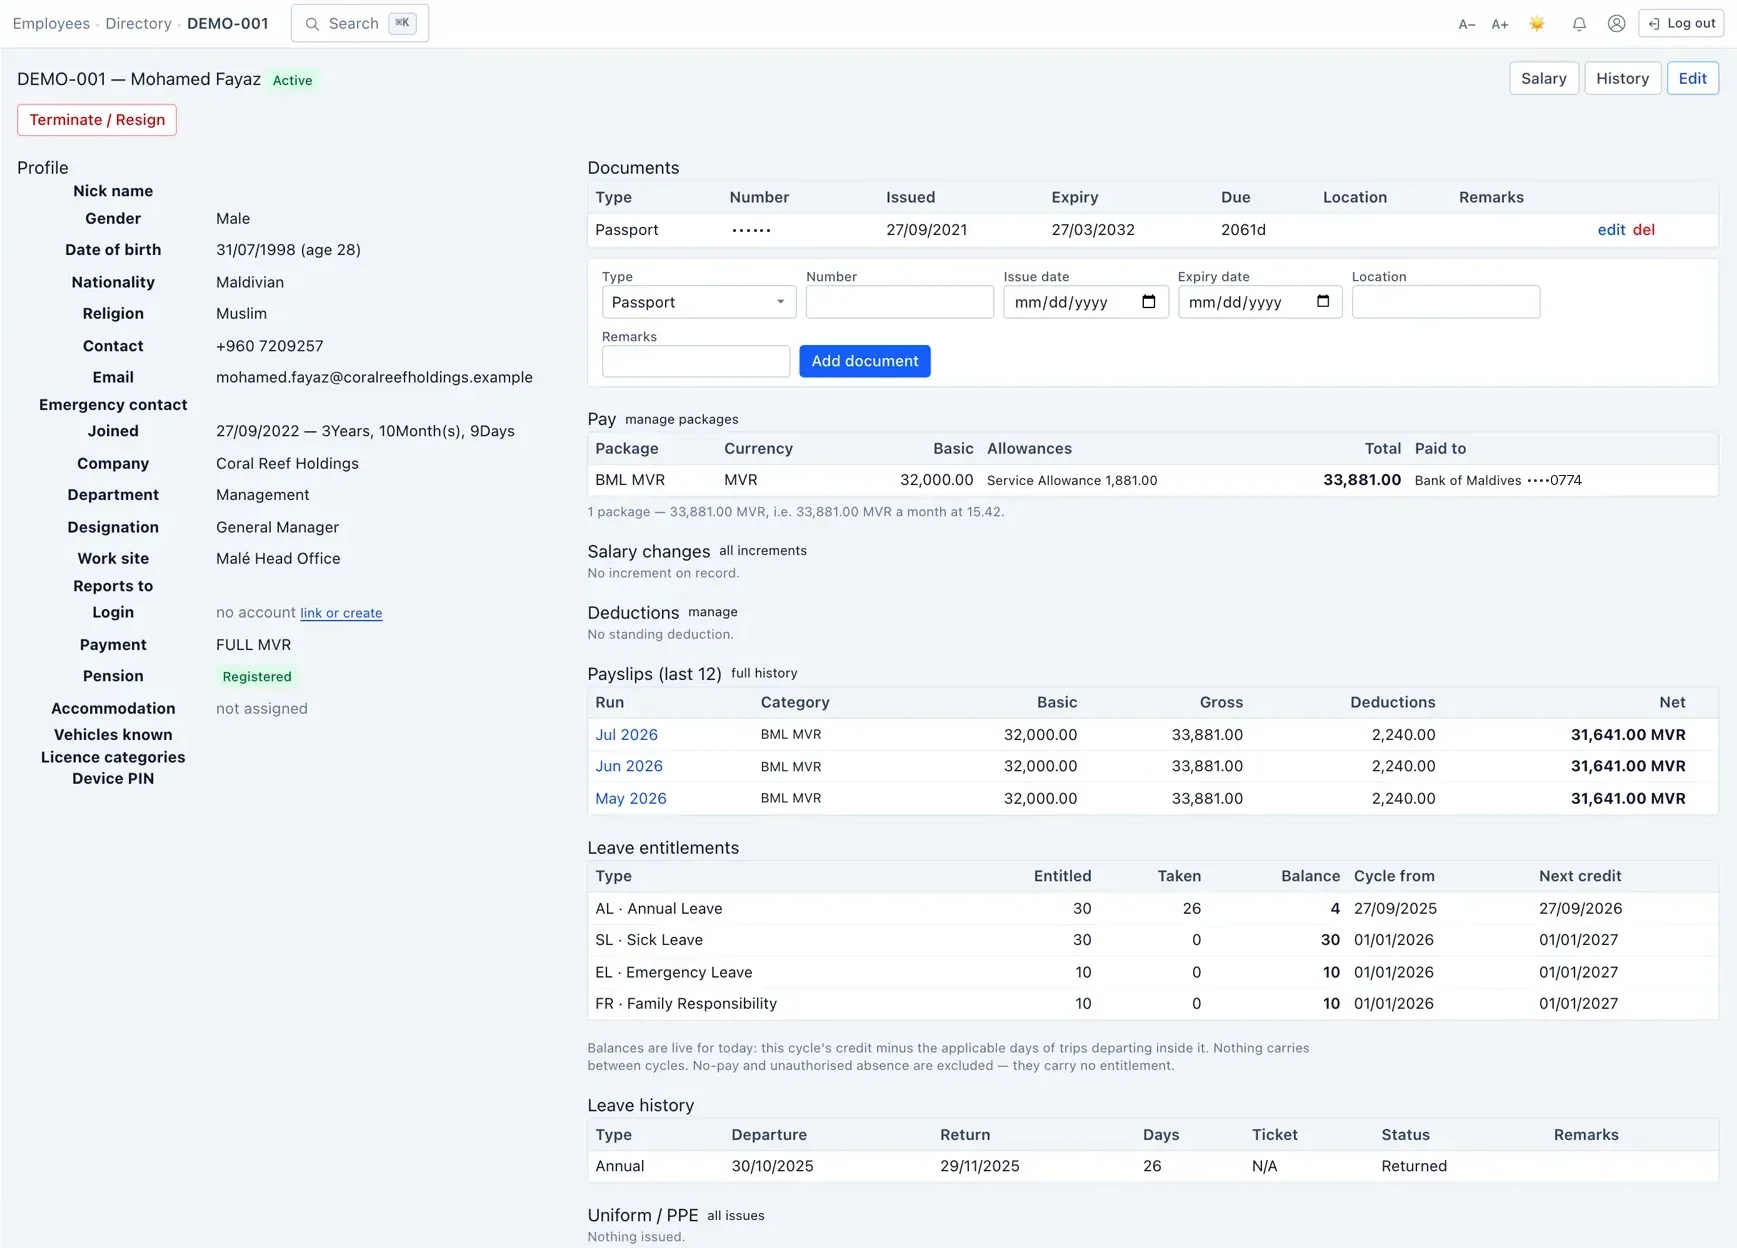This screenshot has height=1248, width=1737.
Task: Click the Expiry date field
Action: pyautogui.click(x=1259, y=302)
